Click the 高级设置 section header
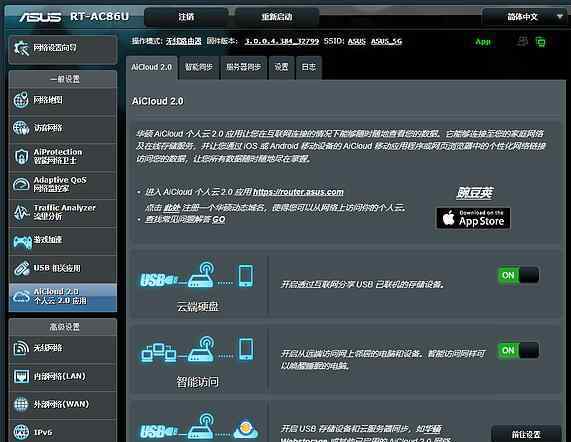The image size is (571, 442). (64, 327)
